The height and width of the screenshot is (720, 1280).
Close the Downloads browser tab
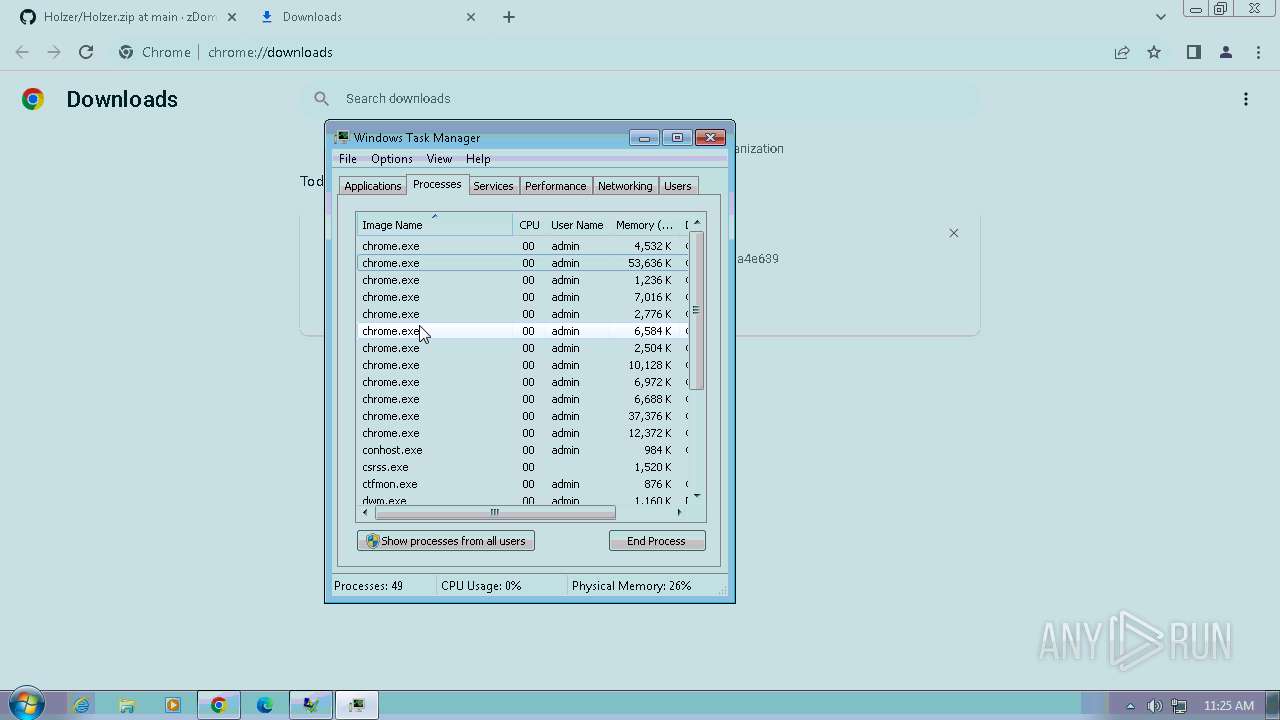click(471, 17)
